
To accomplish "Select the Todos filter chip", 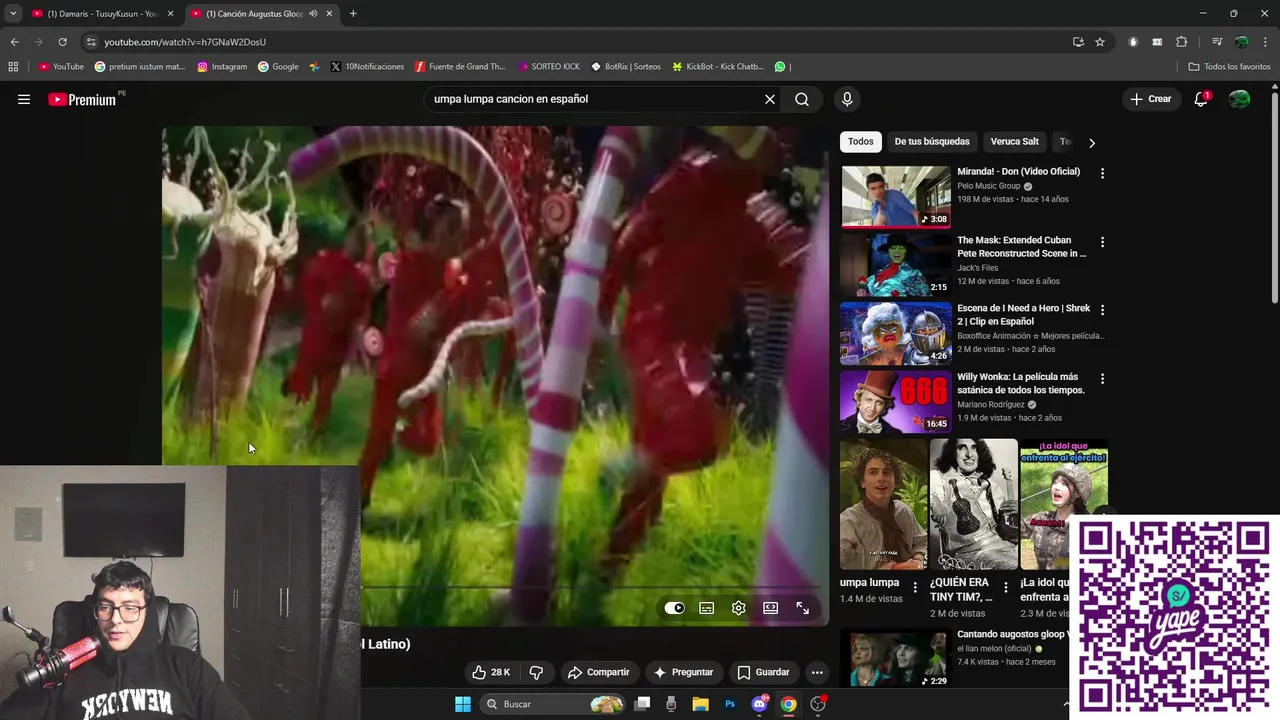I will (861, 142).
